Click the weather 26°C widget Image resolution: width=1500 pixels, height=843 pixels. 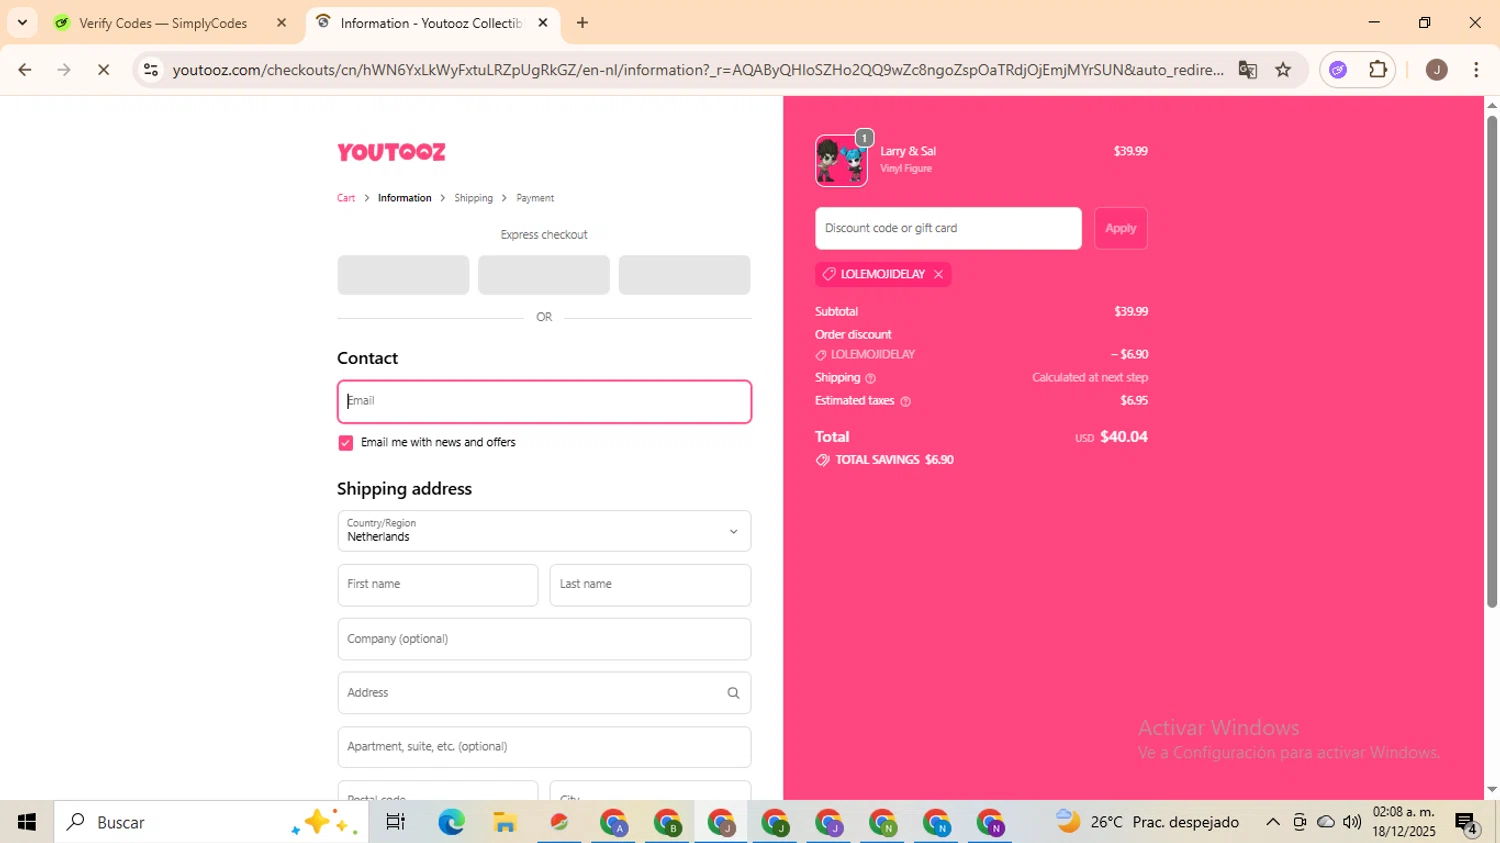click(1148, 822)
